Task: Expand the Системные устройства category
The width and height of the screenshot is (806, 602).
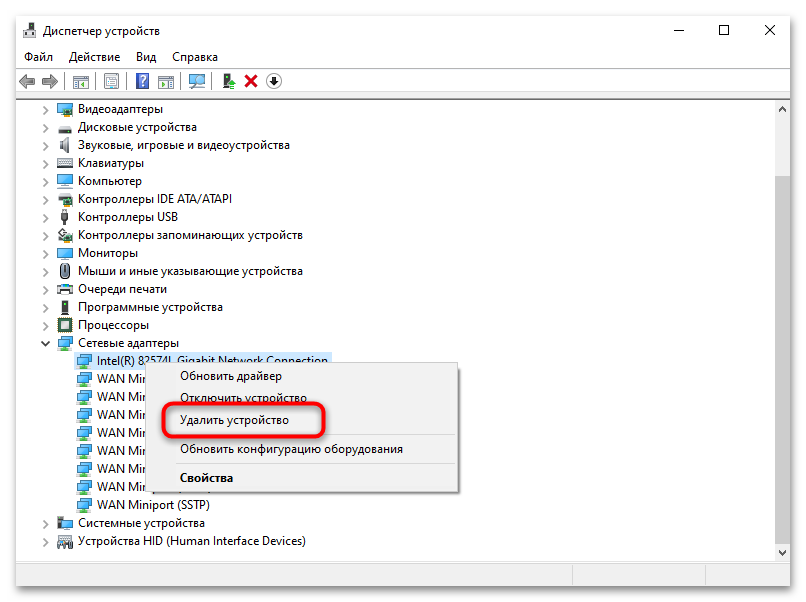Action: (x=45, y=522)
